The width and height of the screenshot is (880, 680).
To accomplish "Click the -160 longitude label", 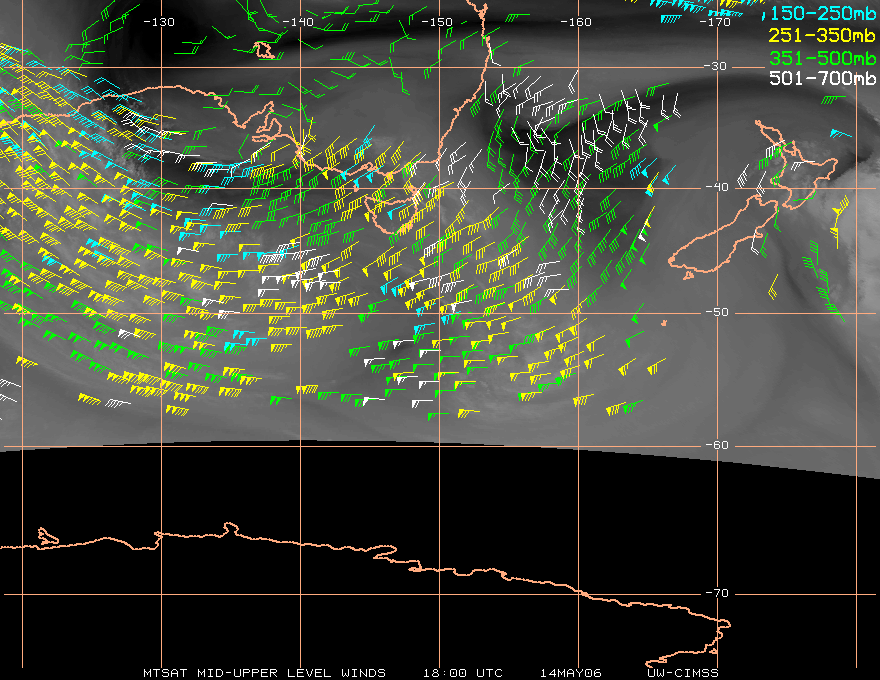I will pos(576,22).
